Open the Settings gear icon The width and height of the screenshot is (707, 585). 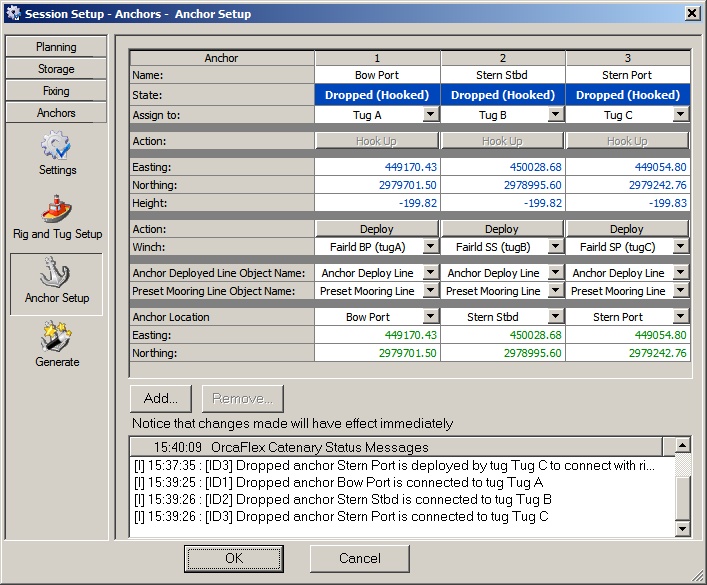(x=56, y=147)
